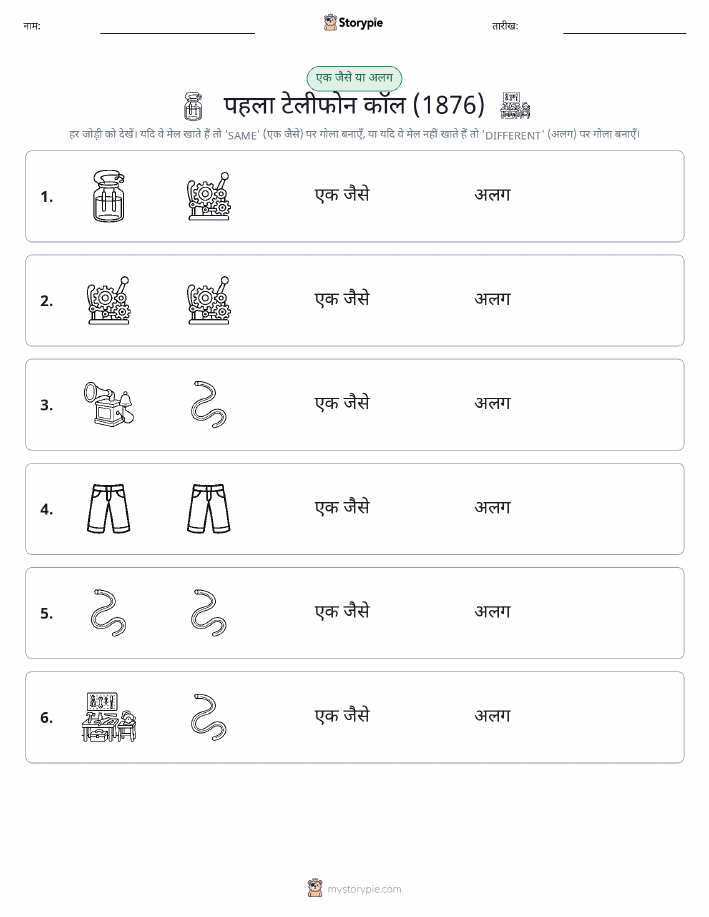
Task: Click the left wire icon in row 5
Action: pos(109,613)
